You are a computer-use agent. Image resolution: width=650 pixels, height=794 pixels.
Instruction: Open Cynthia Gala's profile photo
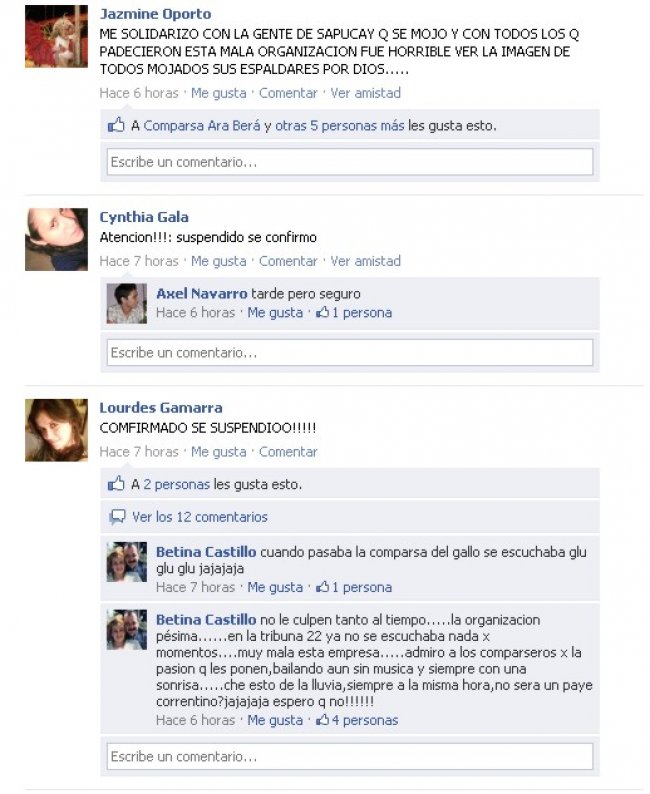56,239
